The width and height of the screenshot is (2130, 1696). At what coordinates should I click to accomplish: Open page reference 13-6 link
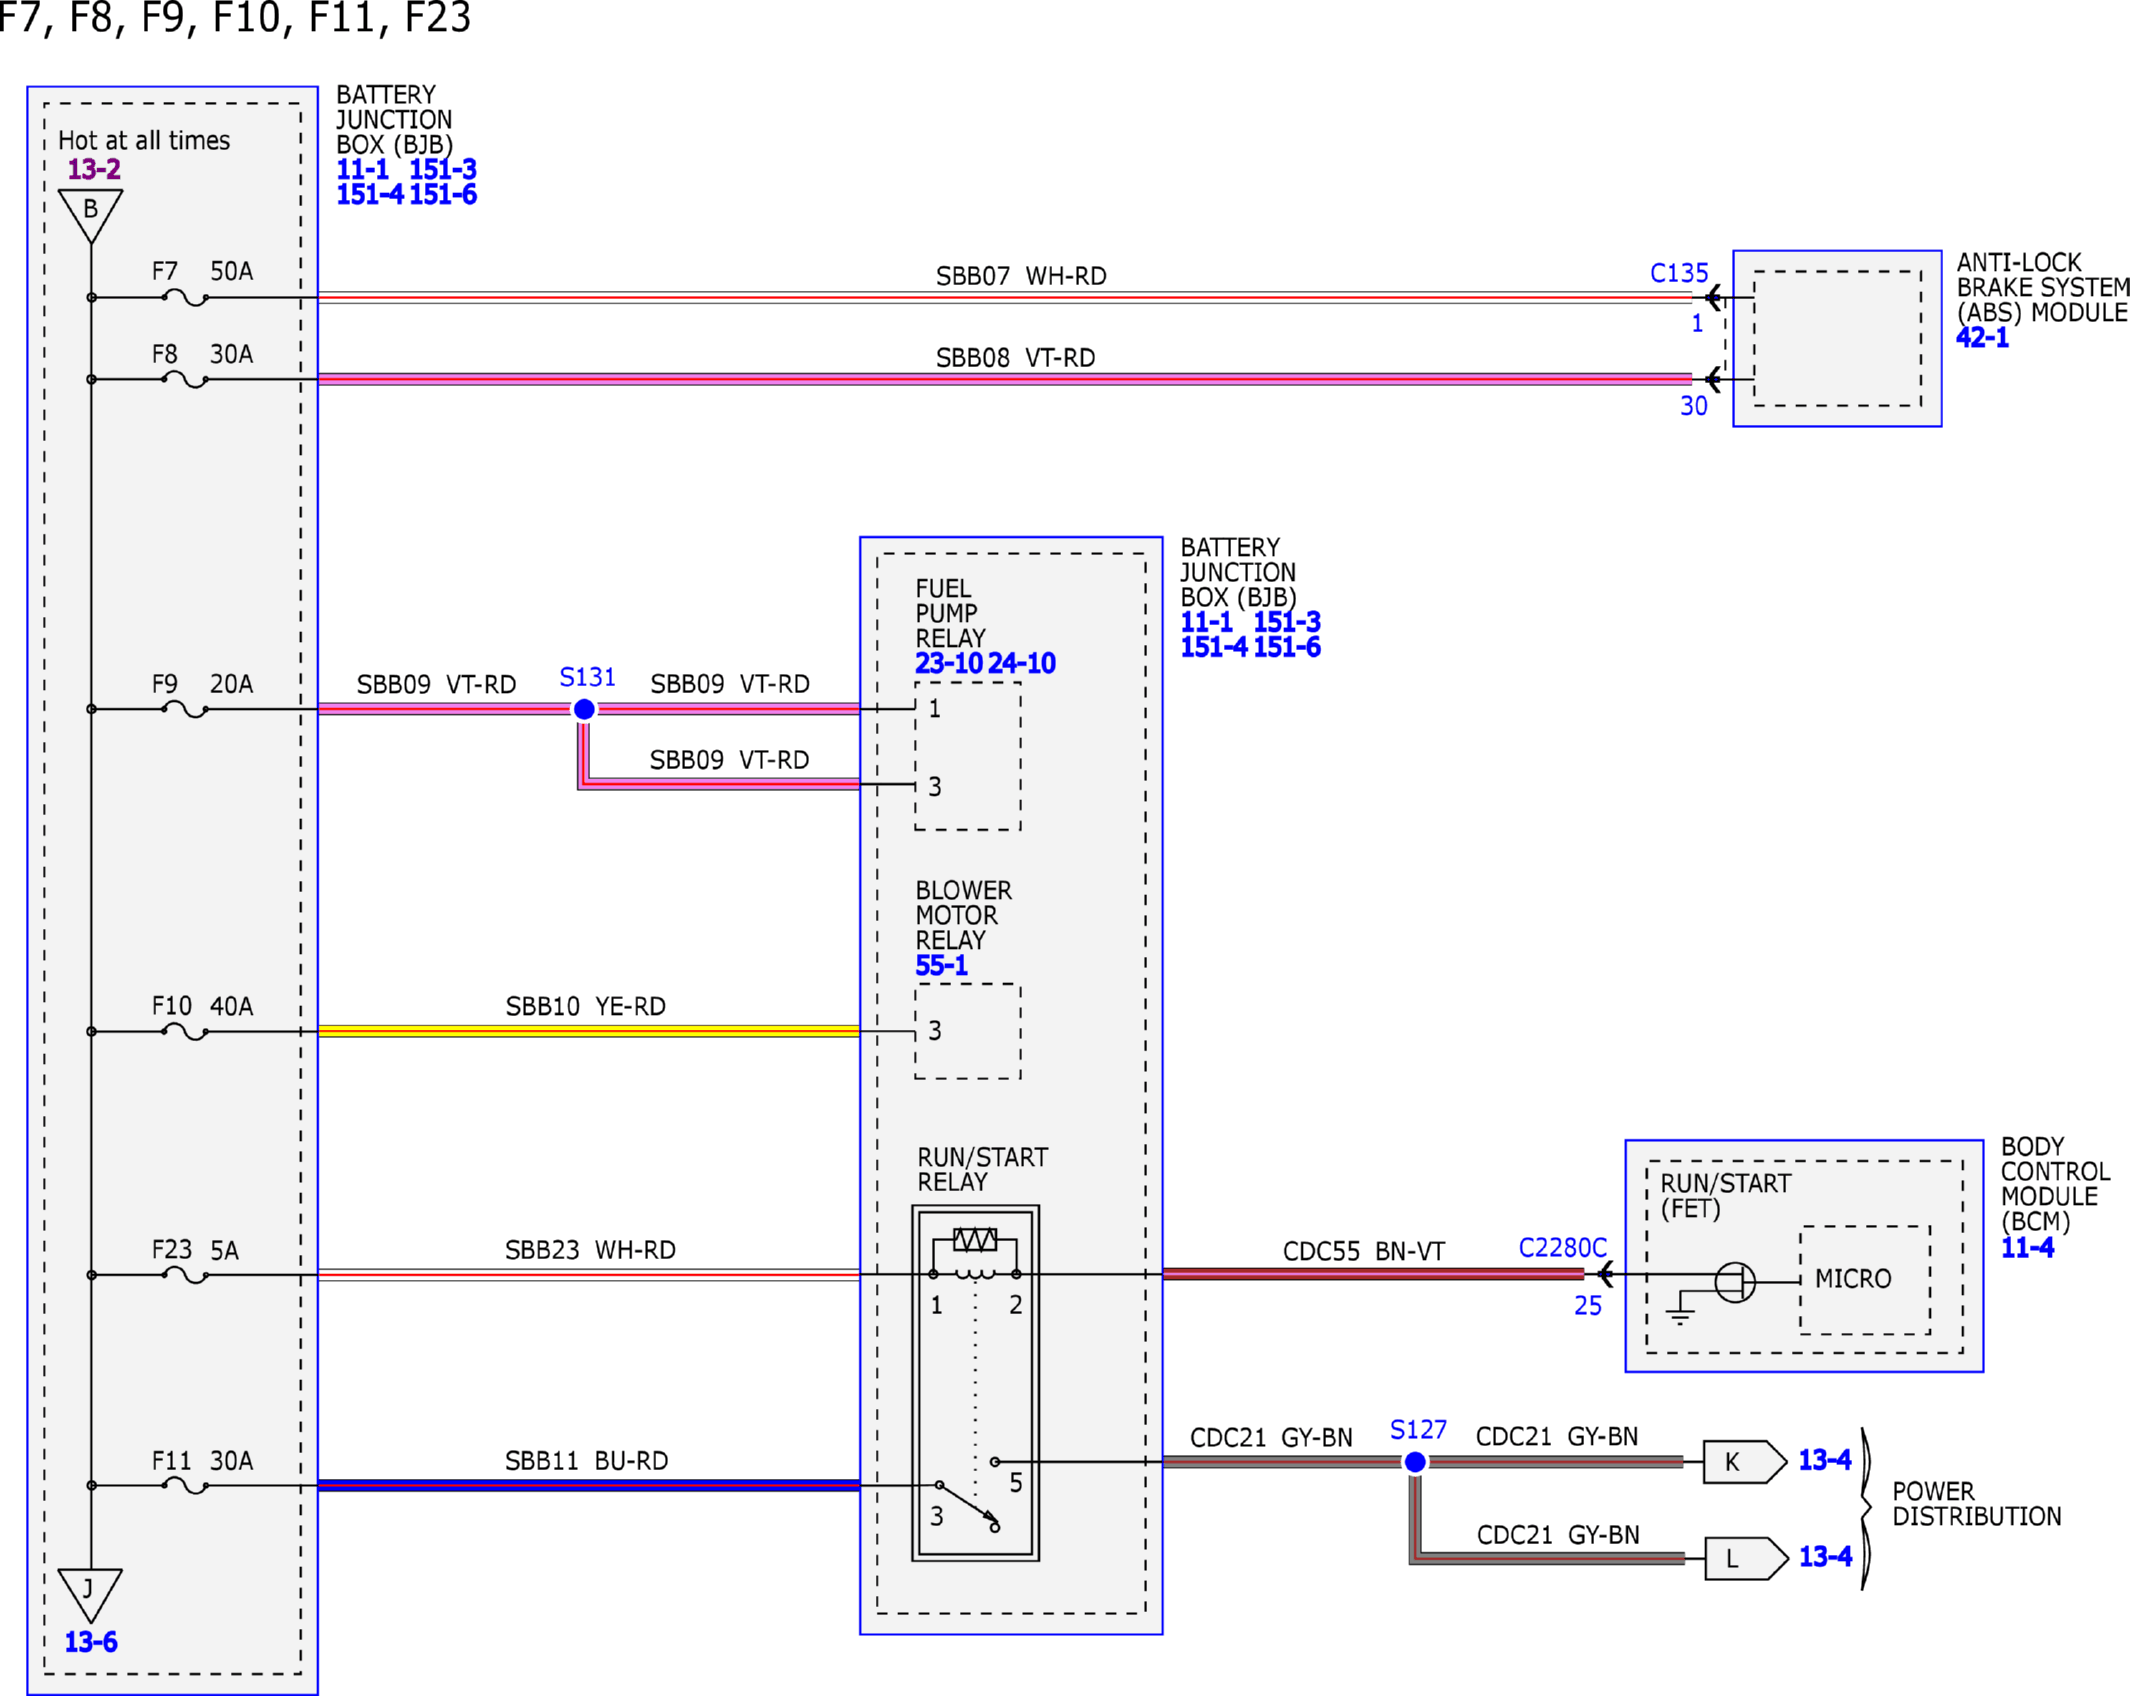[91, 1642]
